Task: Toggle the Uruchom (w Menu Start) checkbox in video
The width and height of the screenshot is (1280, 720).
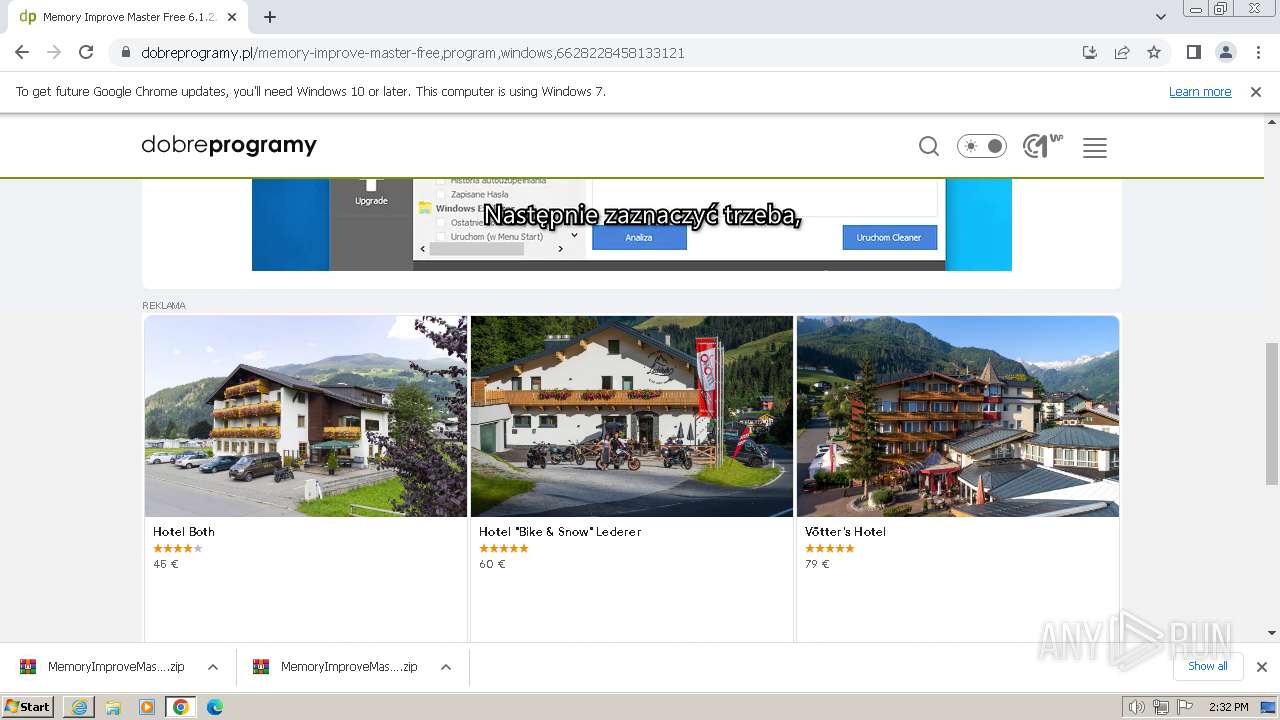Action: pyautogui.click(x=442, y=237)
